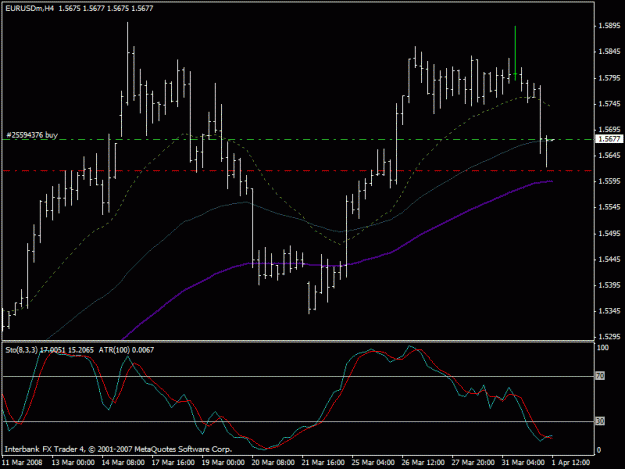Screen dimensions: 625x469
Task: Click the 1.5395 price scale label
Action: coord(609,285)
